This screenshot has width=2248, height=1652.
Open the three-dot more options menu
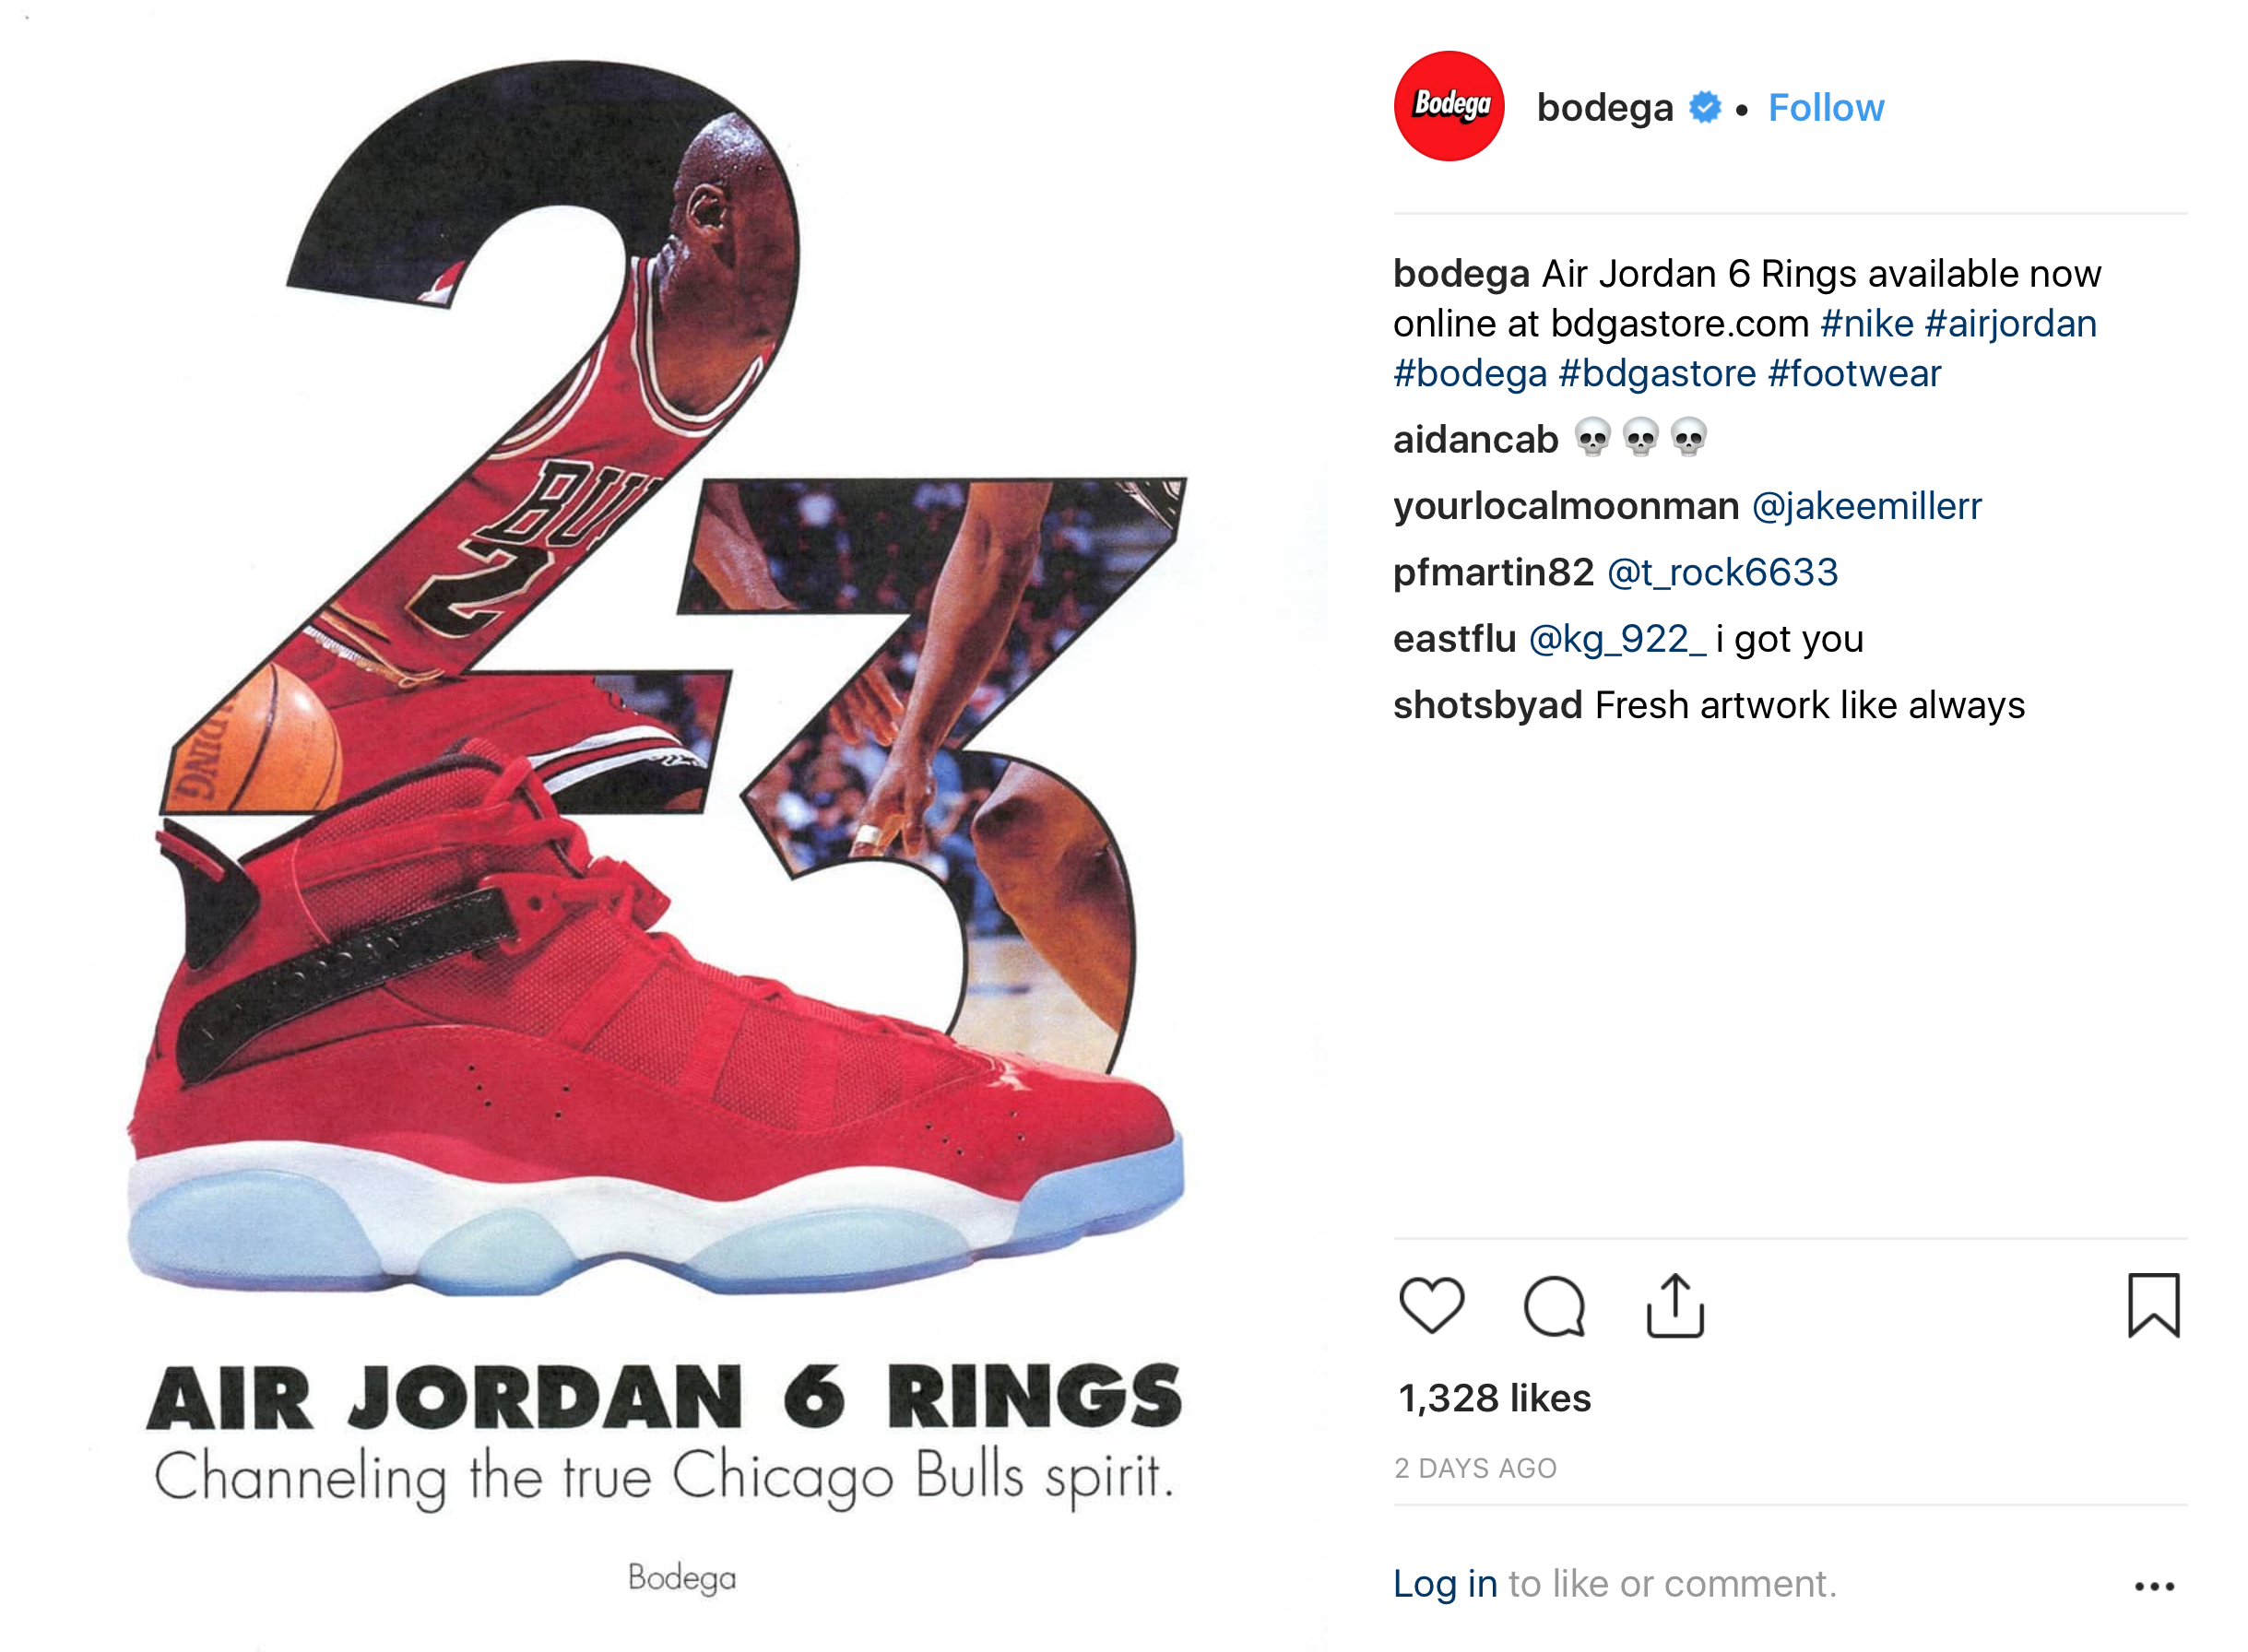point(2154,1586)
